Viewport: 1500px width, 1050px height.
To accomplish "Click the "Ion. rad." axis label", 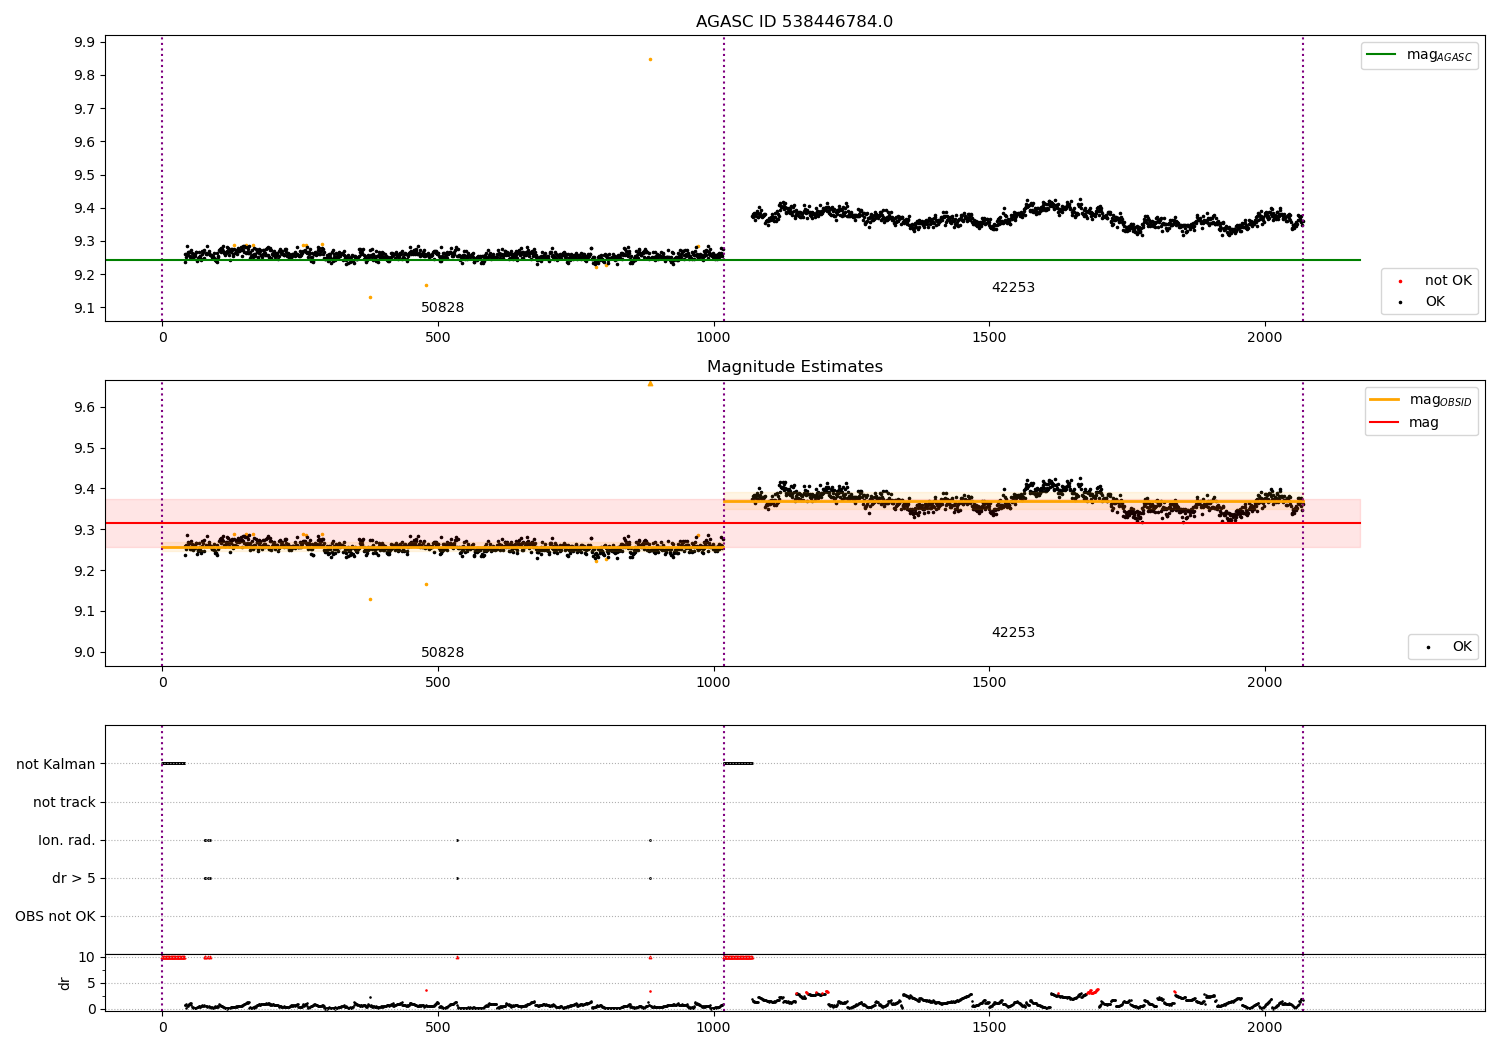I will pyautogui.click(x=67, y=840).
